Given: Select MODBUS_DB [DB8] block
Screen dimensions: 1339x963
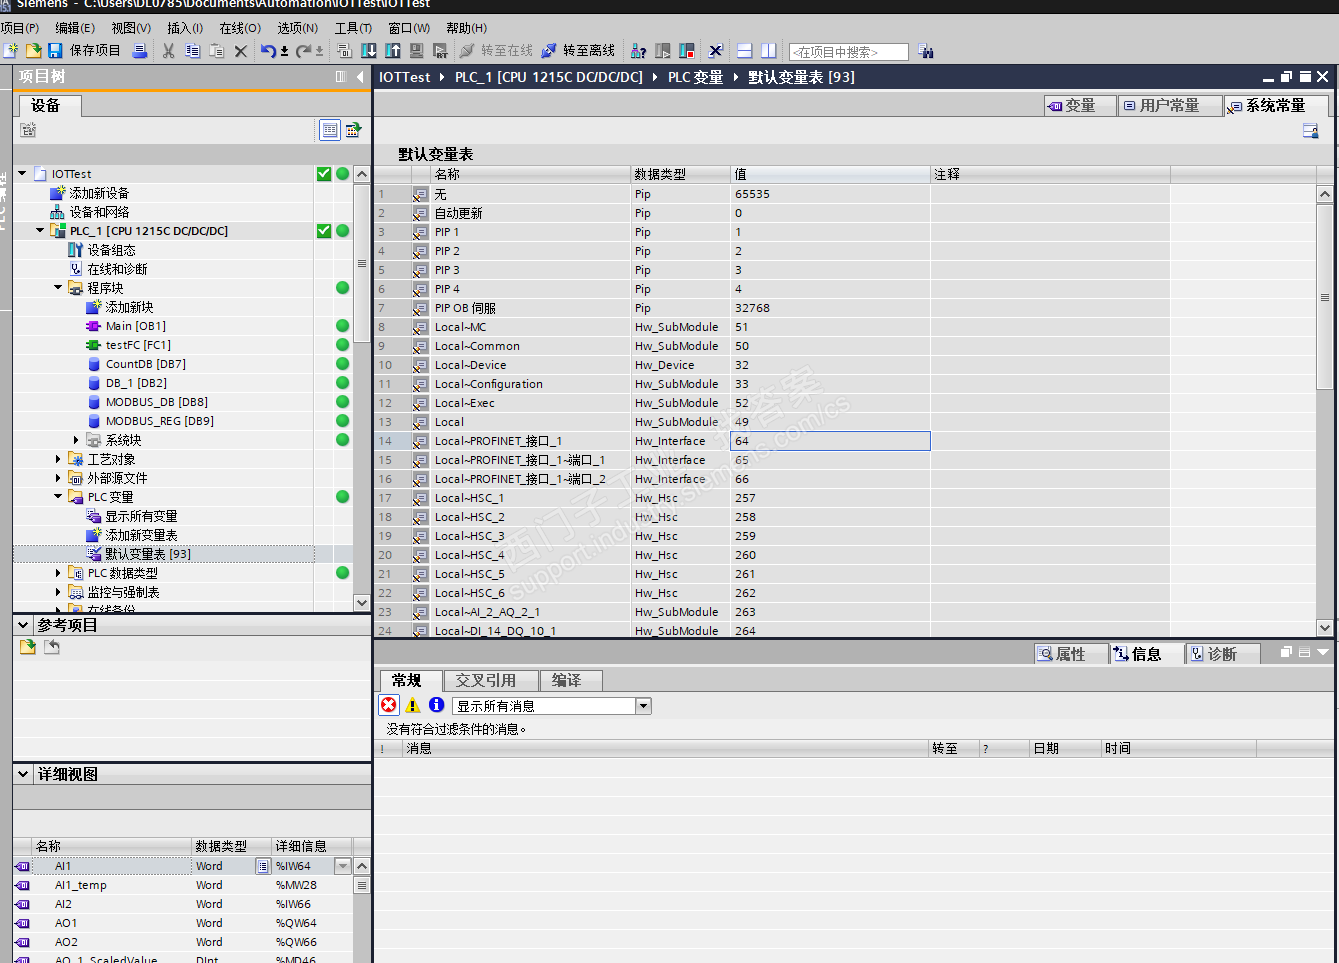Looking at the screenshot, I should point(157,402).
